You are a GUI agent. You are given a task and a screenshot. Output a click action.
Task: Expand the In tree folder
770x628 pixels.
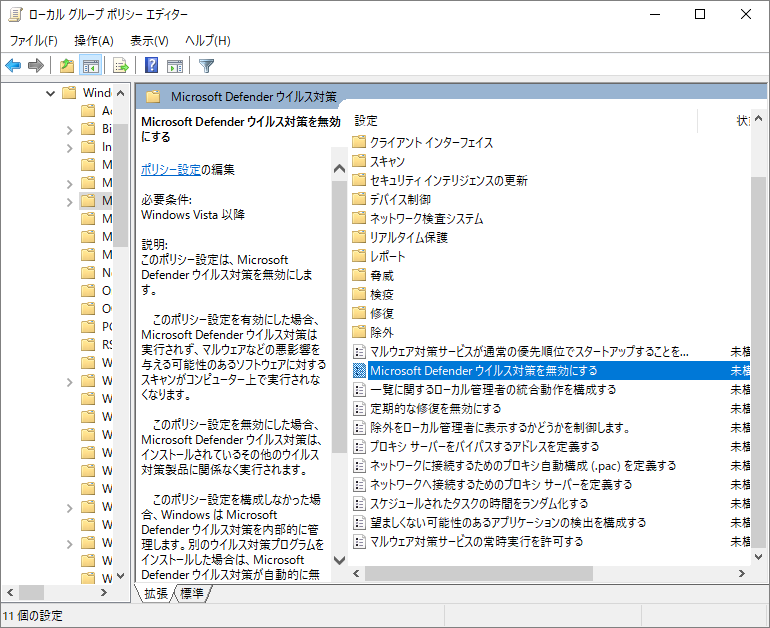(69, 148)
